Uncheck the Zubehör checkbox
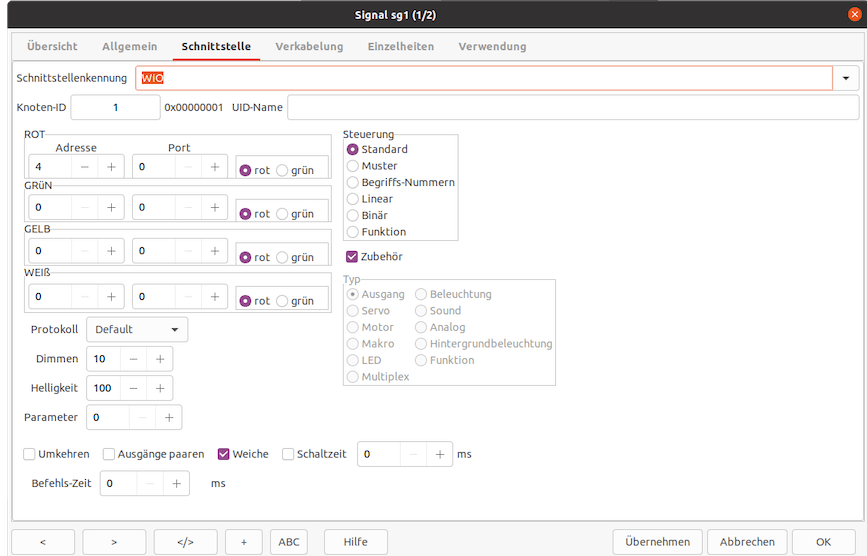The image size is (867, 556). pos(352,257)
